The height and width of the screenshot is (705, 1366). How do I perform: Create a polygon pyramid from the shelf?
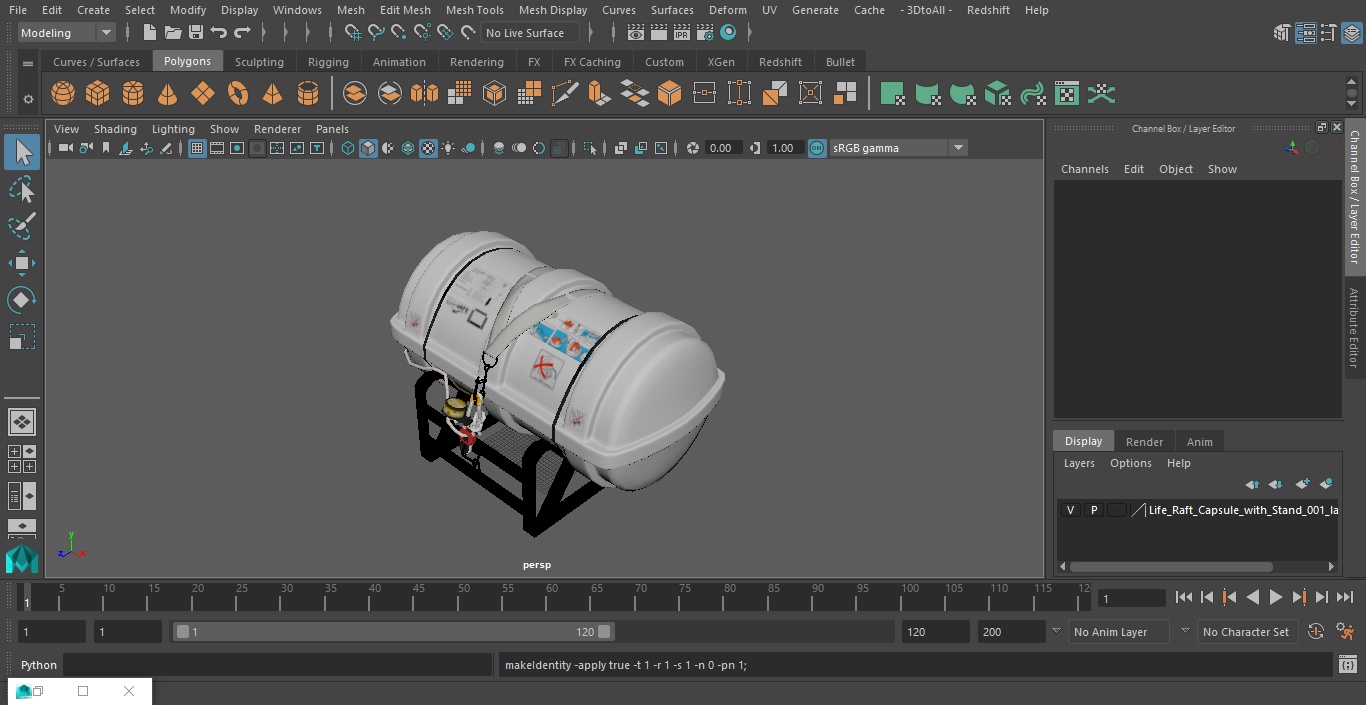[x=273, y=94]
